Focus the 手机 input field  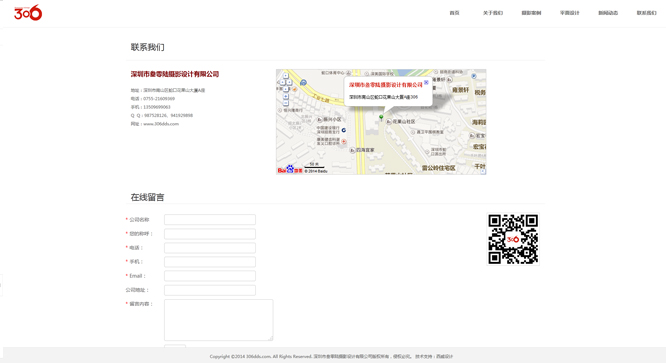[210, 262]
